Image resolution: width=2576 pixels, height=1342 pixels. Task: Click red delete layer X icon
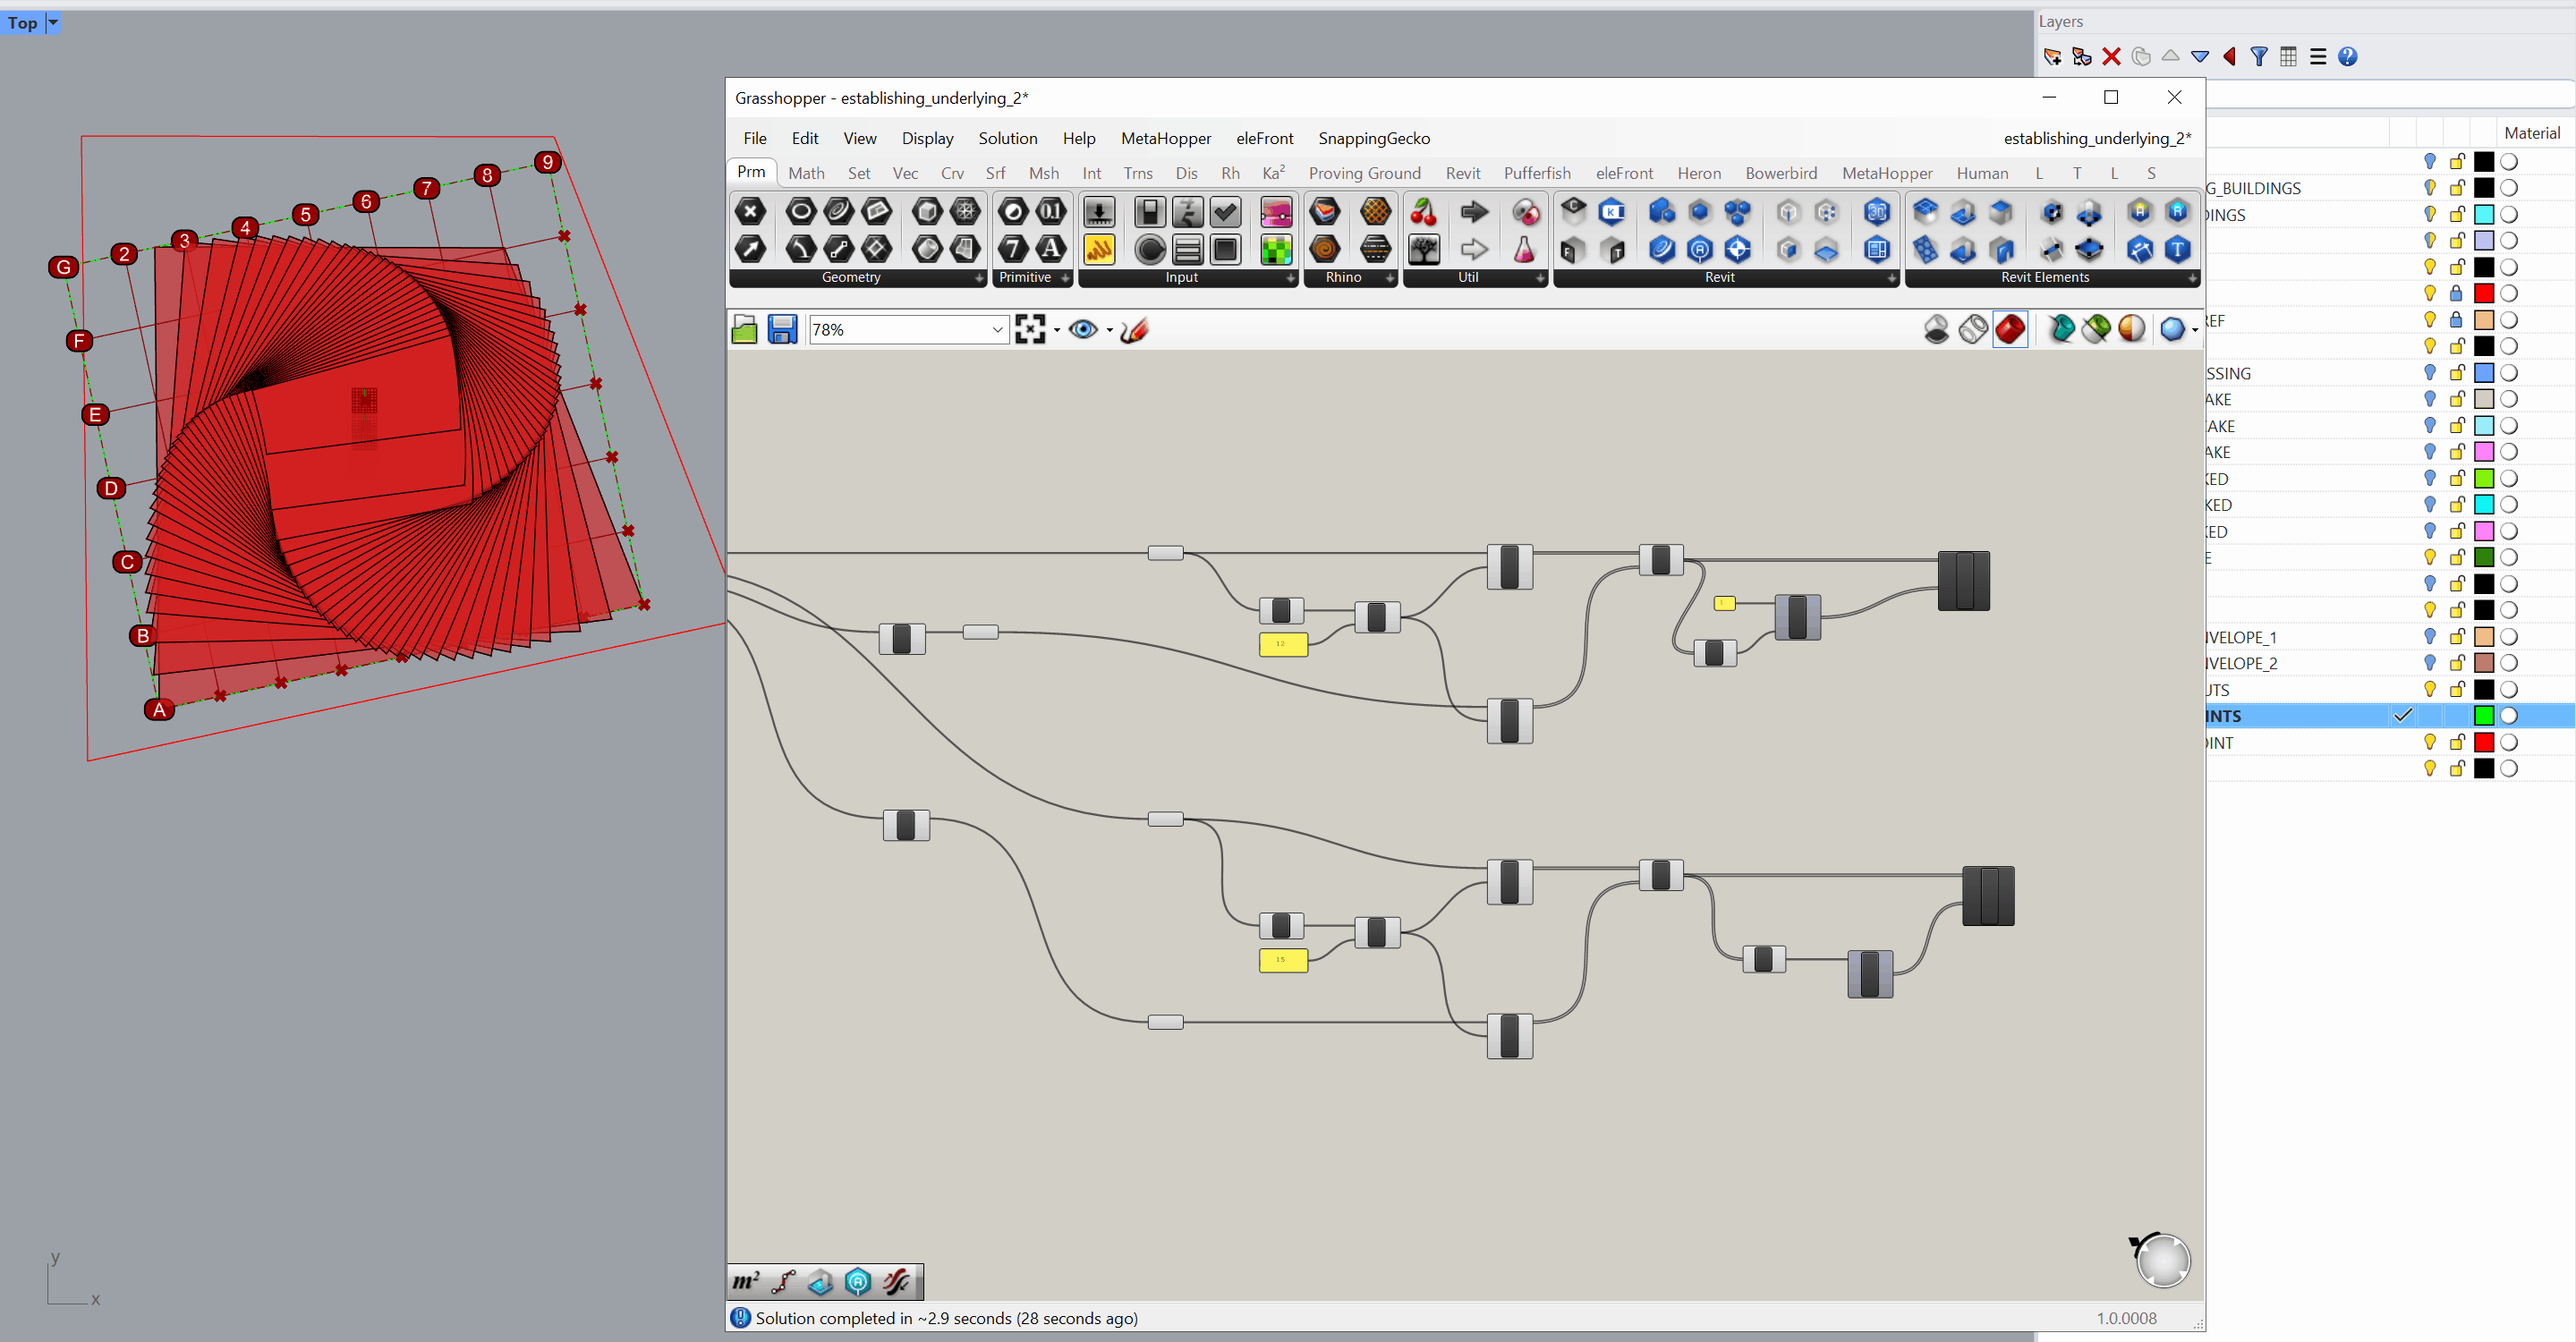2111,57
